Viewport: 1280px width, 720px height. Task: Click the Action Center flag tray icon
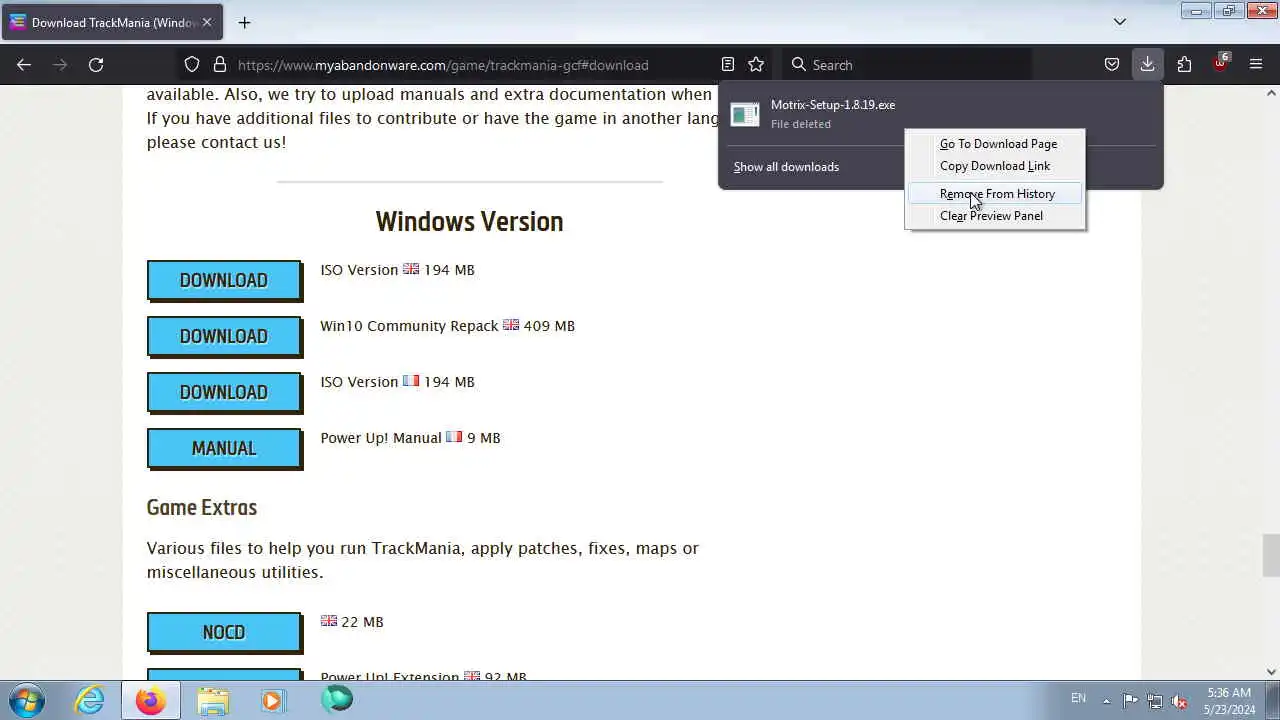(1131, 701)
